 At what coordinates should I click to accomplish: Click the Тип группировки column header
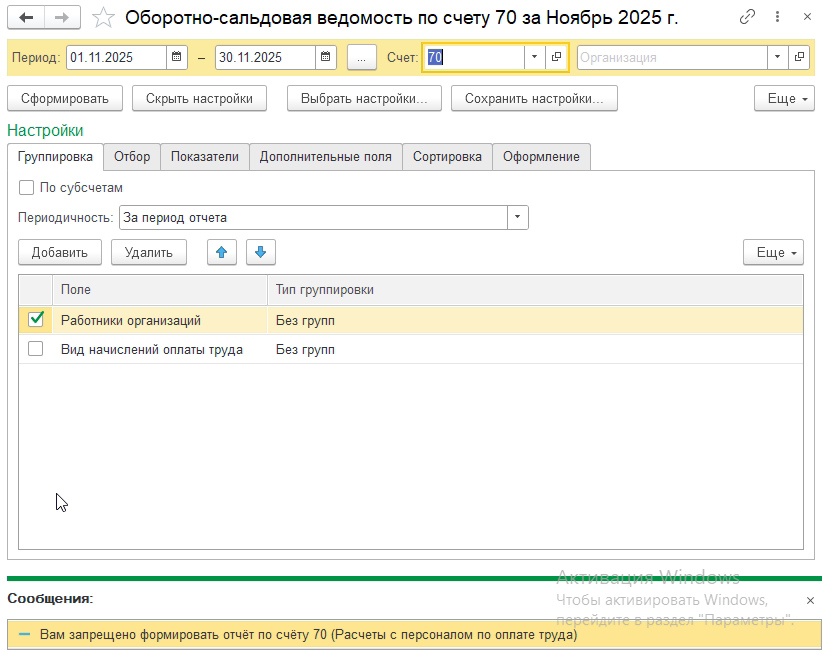tap(535, 290)
